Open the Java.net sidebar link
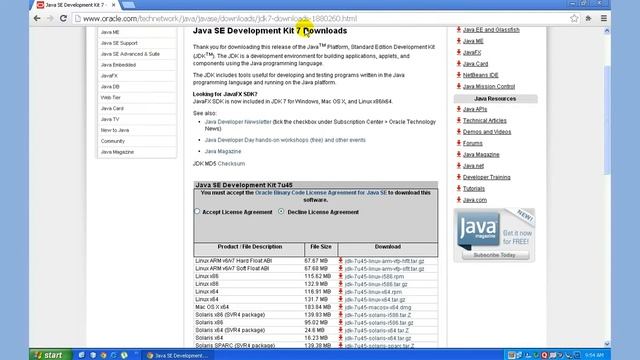 point(473,166)
